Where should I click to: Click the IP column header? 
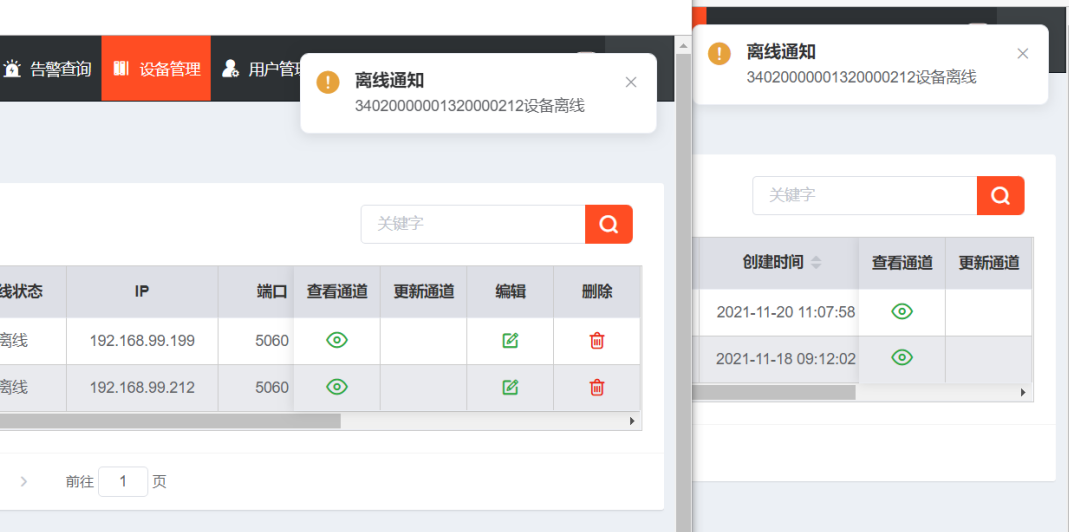142,292
